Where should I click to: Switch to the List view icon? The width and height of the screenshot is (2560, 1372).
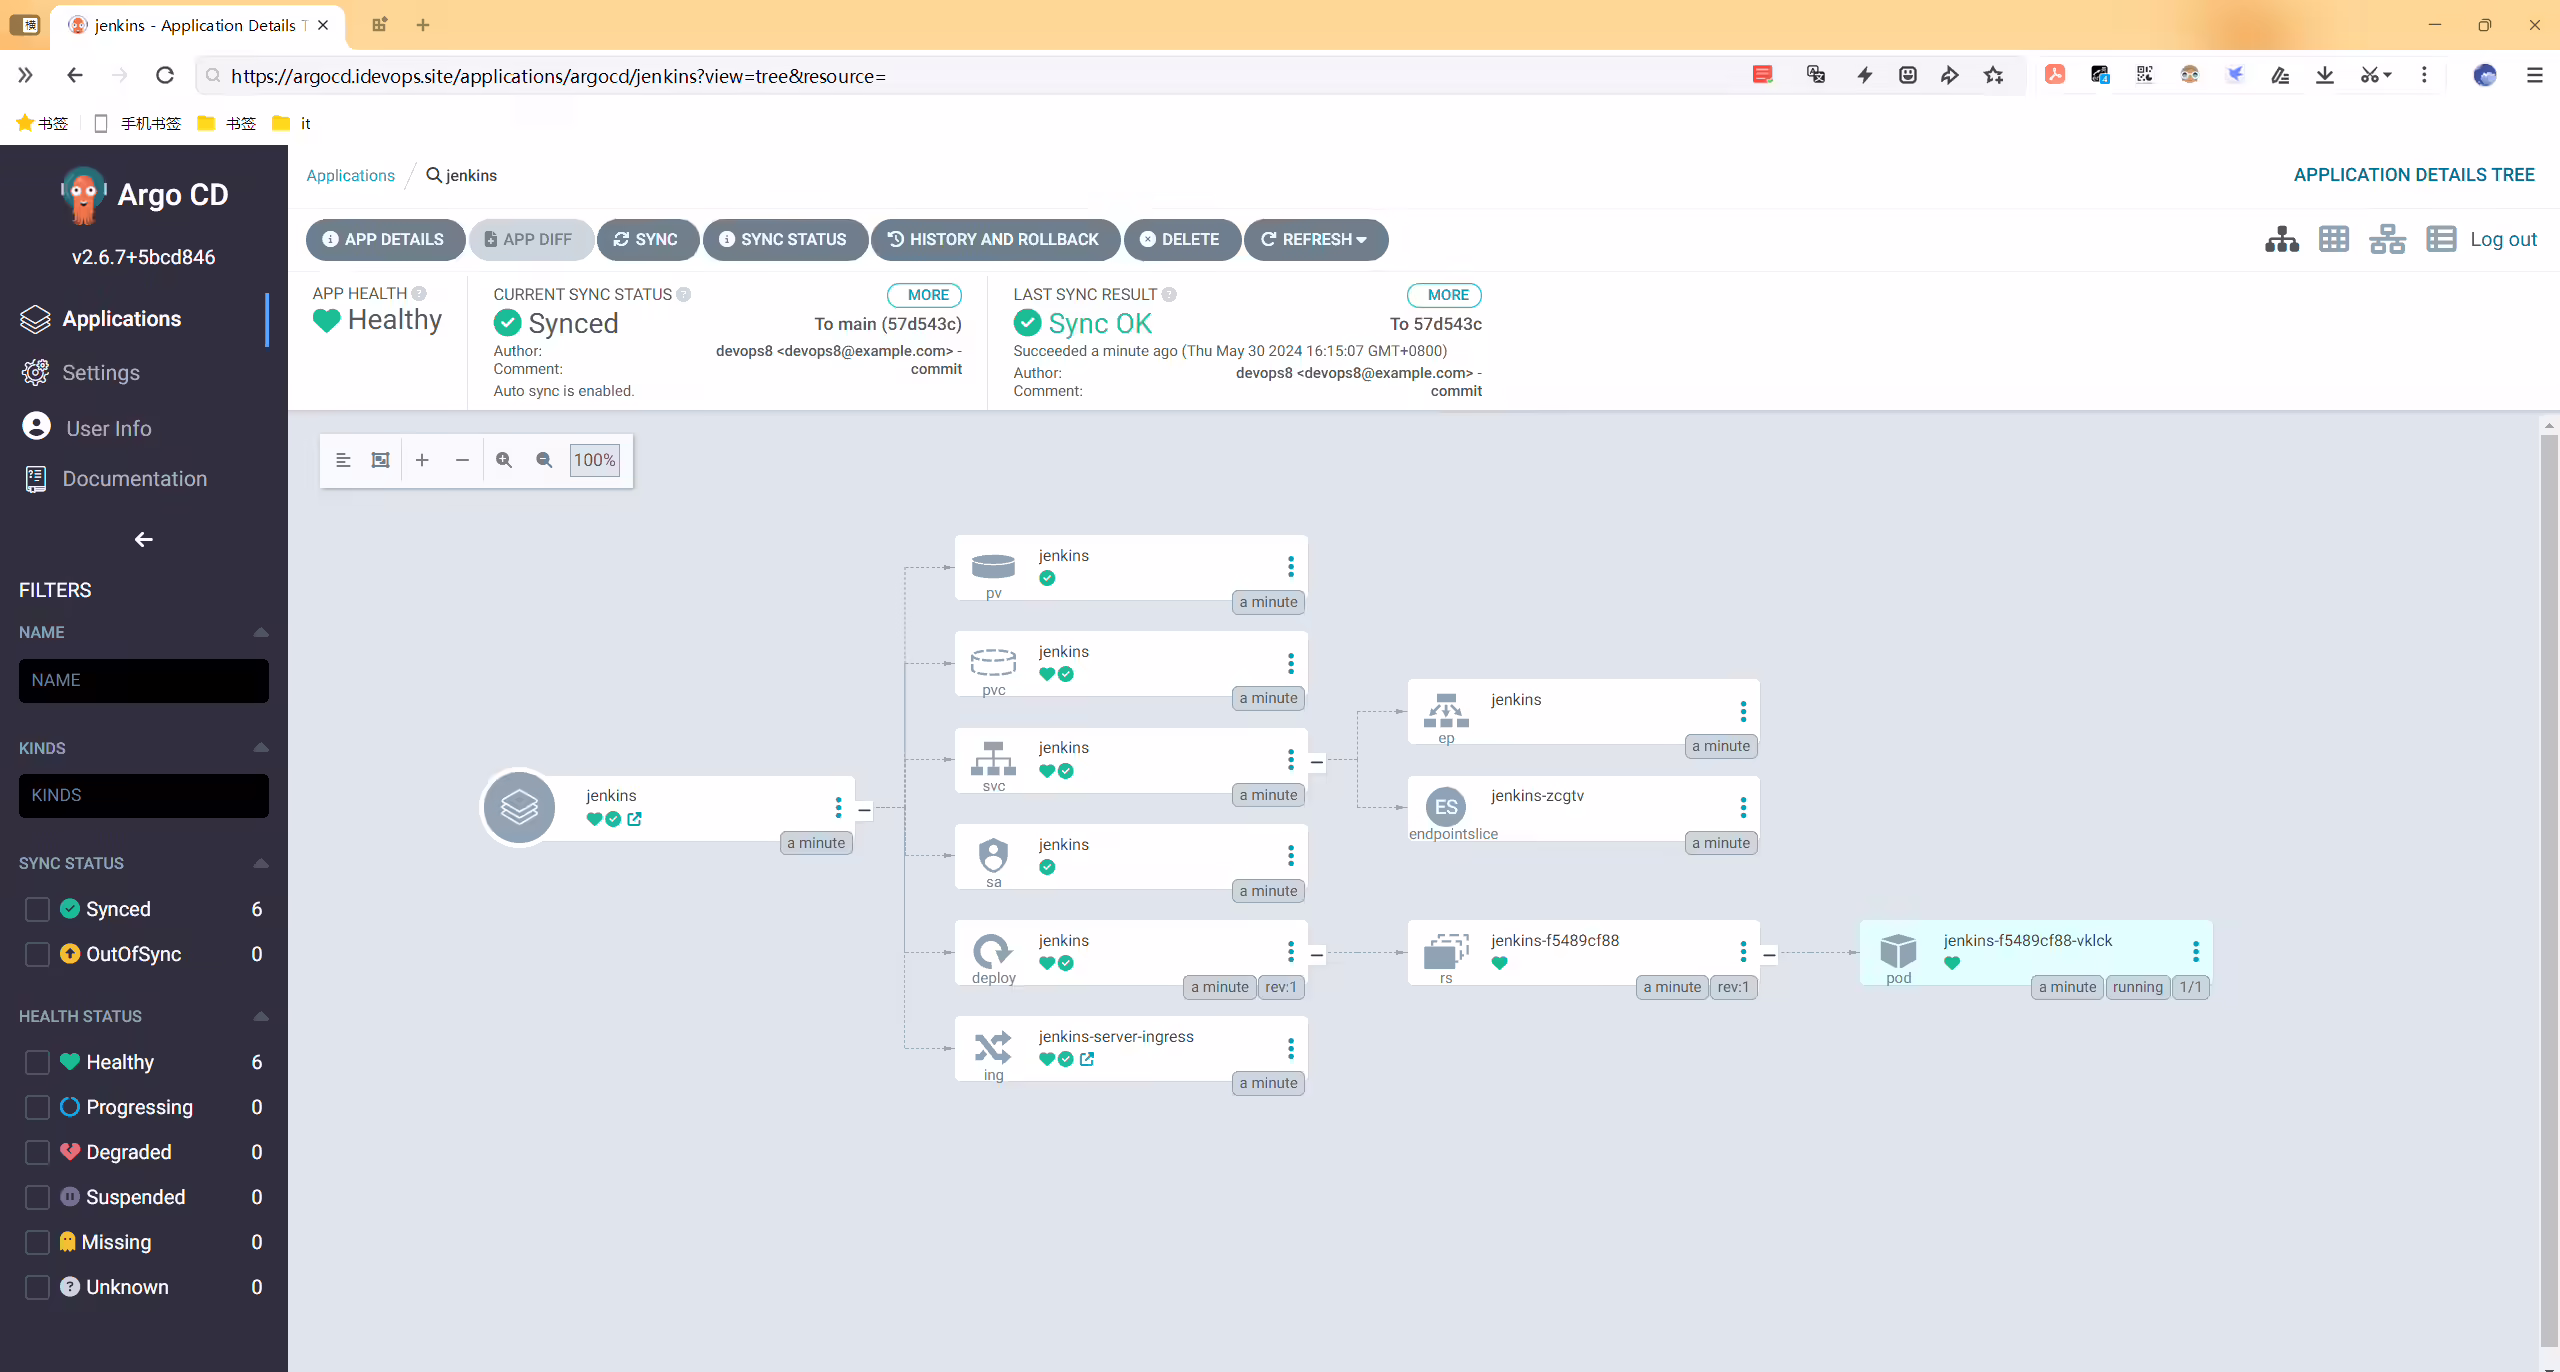tap(2441, 239)
